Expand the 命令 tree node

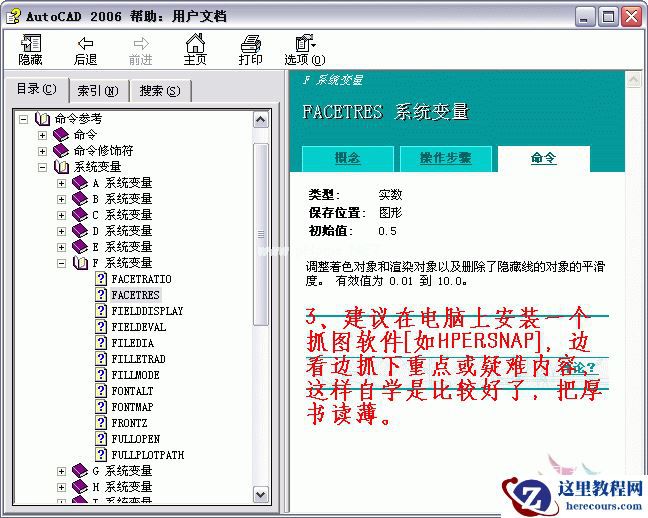click(x=42, y=135)
